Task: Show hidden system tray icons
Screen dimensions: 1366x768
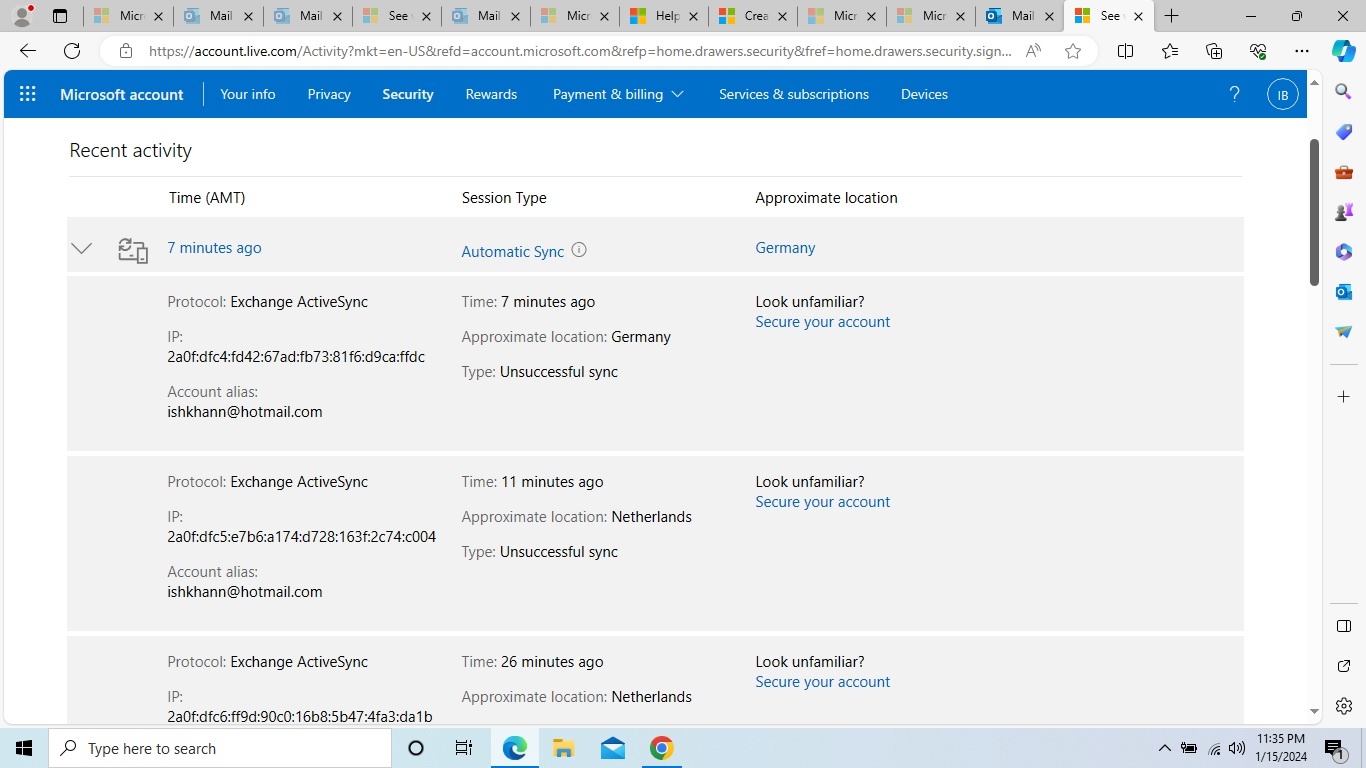Action: coord(1164,748)
